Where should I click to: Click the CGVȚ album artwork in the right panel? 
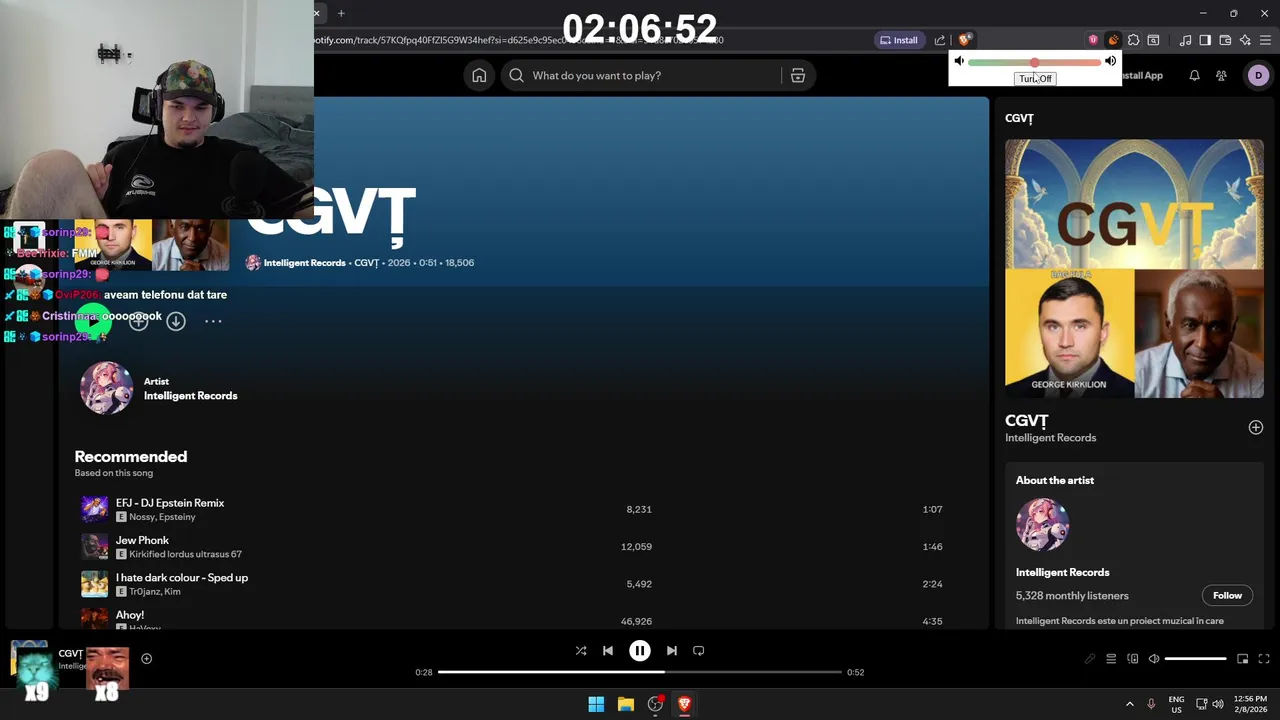(x=1134, y=268)
